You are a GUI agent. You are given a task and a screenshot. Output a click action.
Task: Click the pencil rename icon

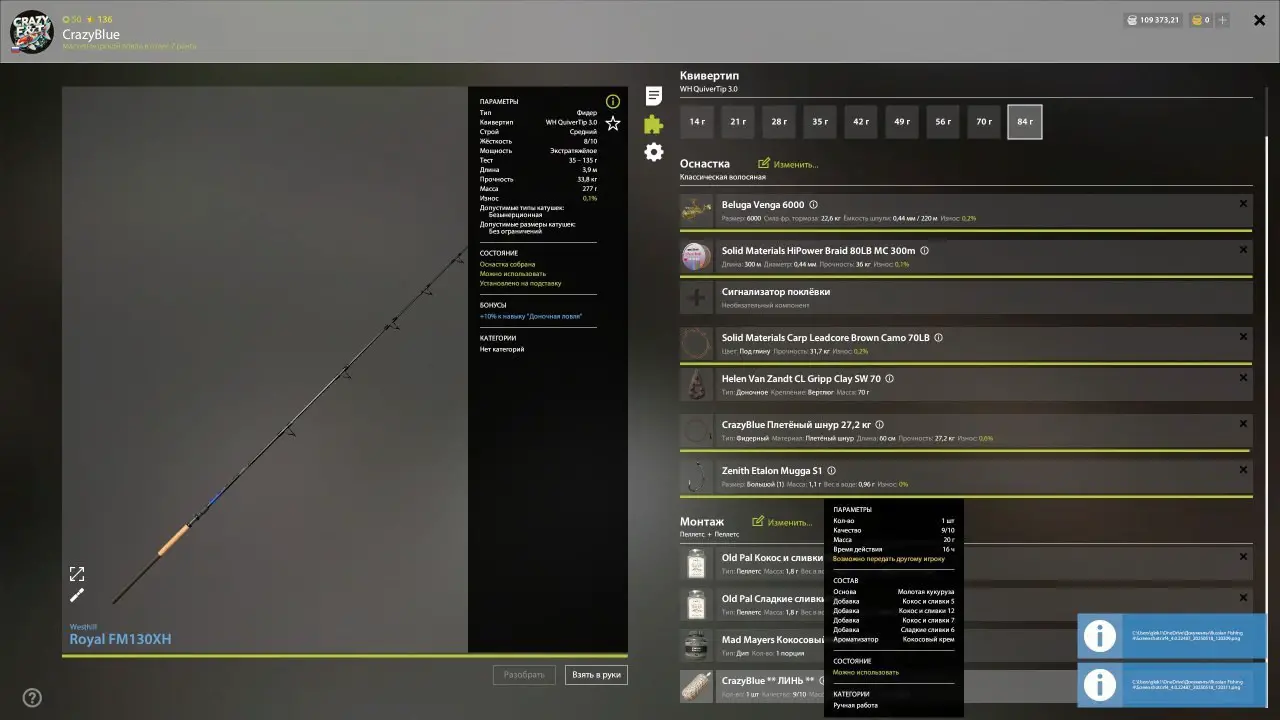click(77, 595)
